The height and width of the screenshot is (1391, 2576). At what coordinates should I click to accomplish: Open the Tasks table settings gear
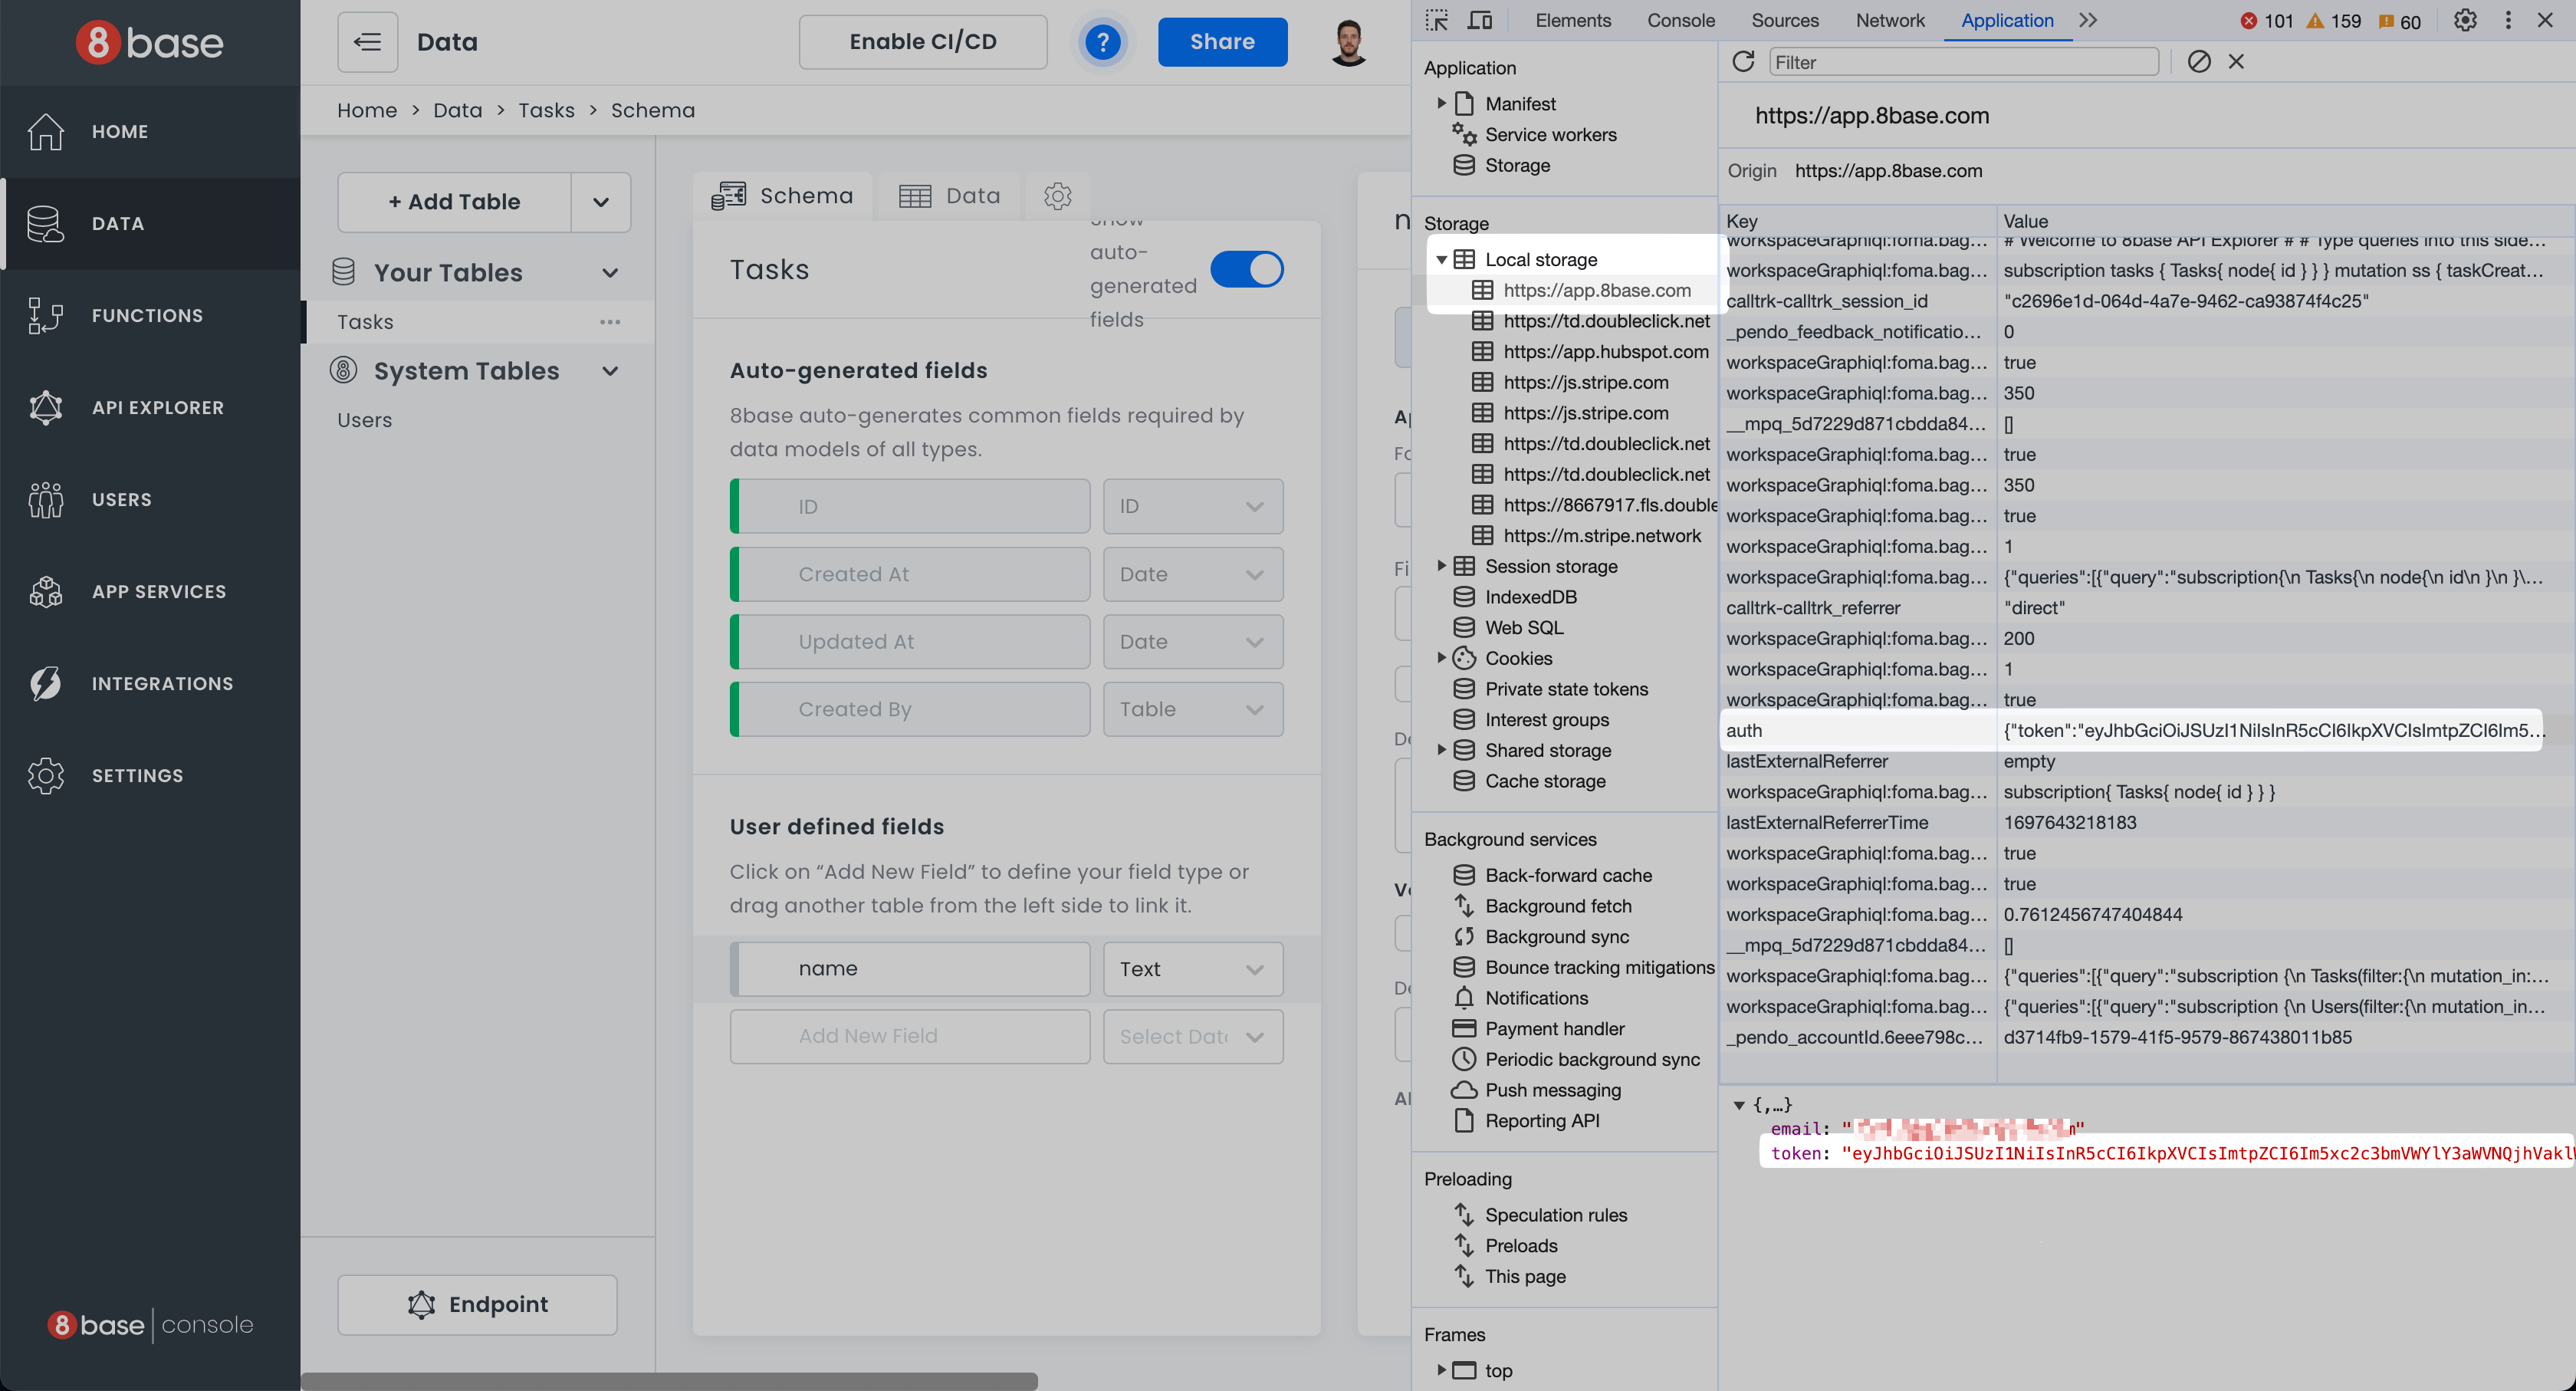[1057, 196]
